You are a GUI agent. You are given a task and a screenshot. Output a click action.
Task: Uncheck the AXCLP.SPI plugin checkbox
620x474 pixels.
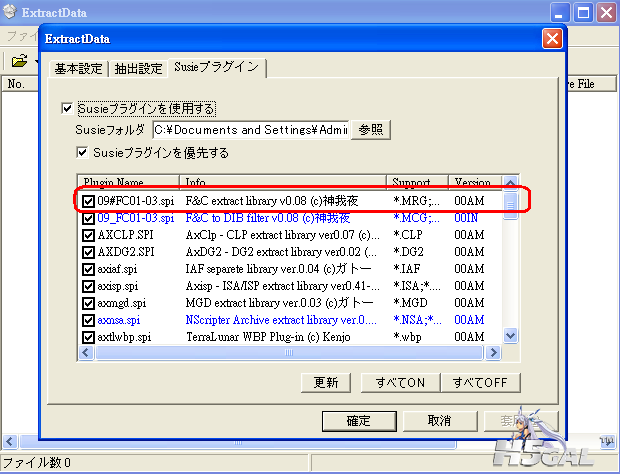89,234
